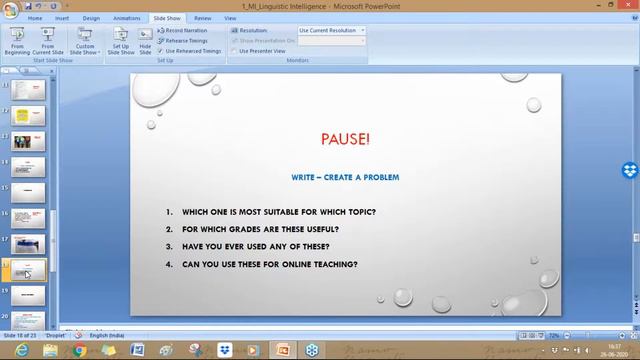Select slide 19 thumbnail

click(28, 296)
